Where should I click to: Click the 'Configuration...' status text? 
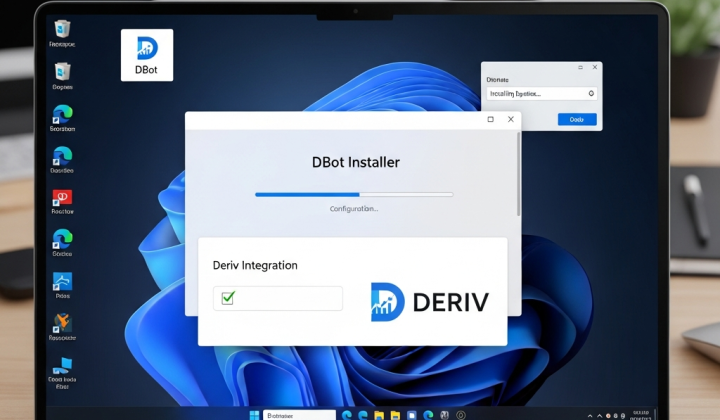pyautogui.click(x=354, y=209)
